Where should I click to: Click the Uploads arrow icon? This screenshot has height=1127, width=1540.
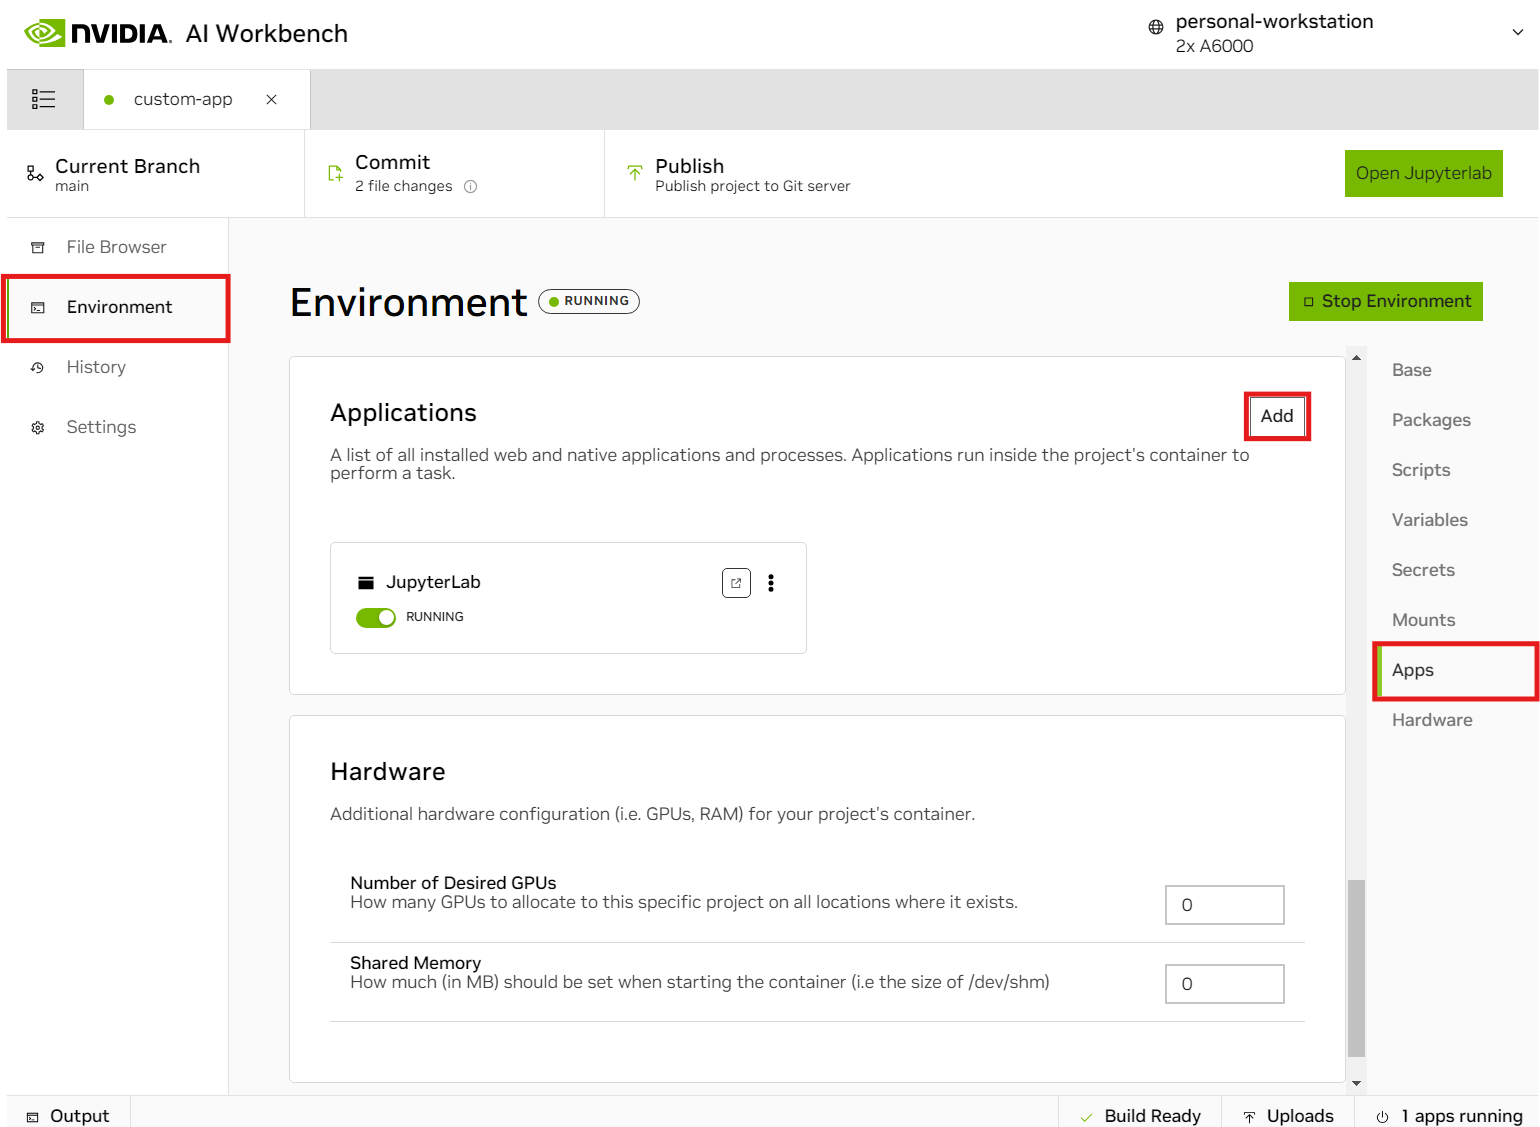point(1249,1117)
